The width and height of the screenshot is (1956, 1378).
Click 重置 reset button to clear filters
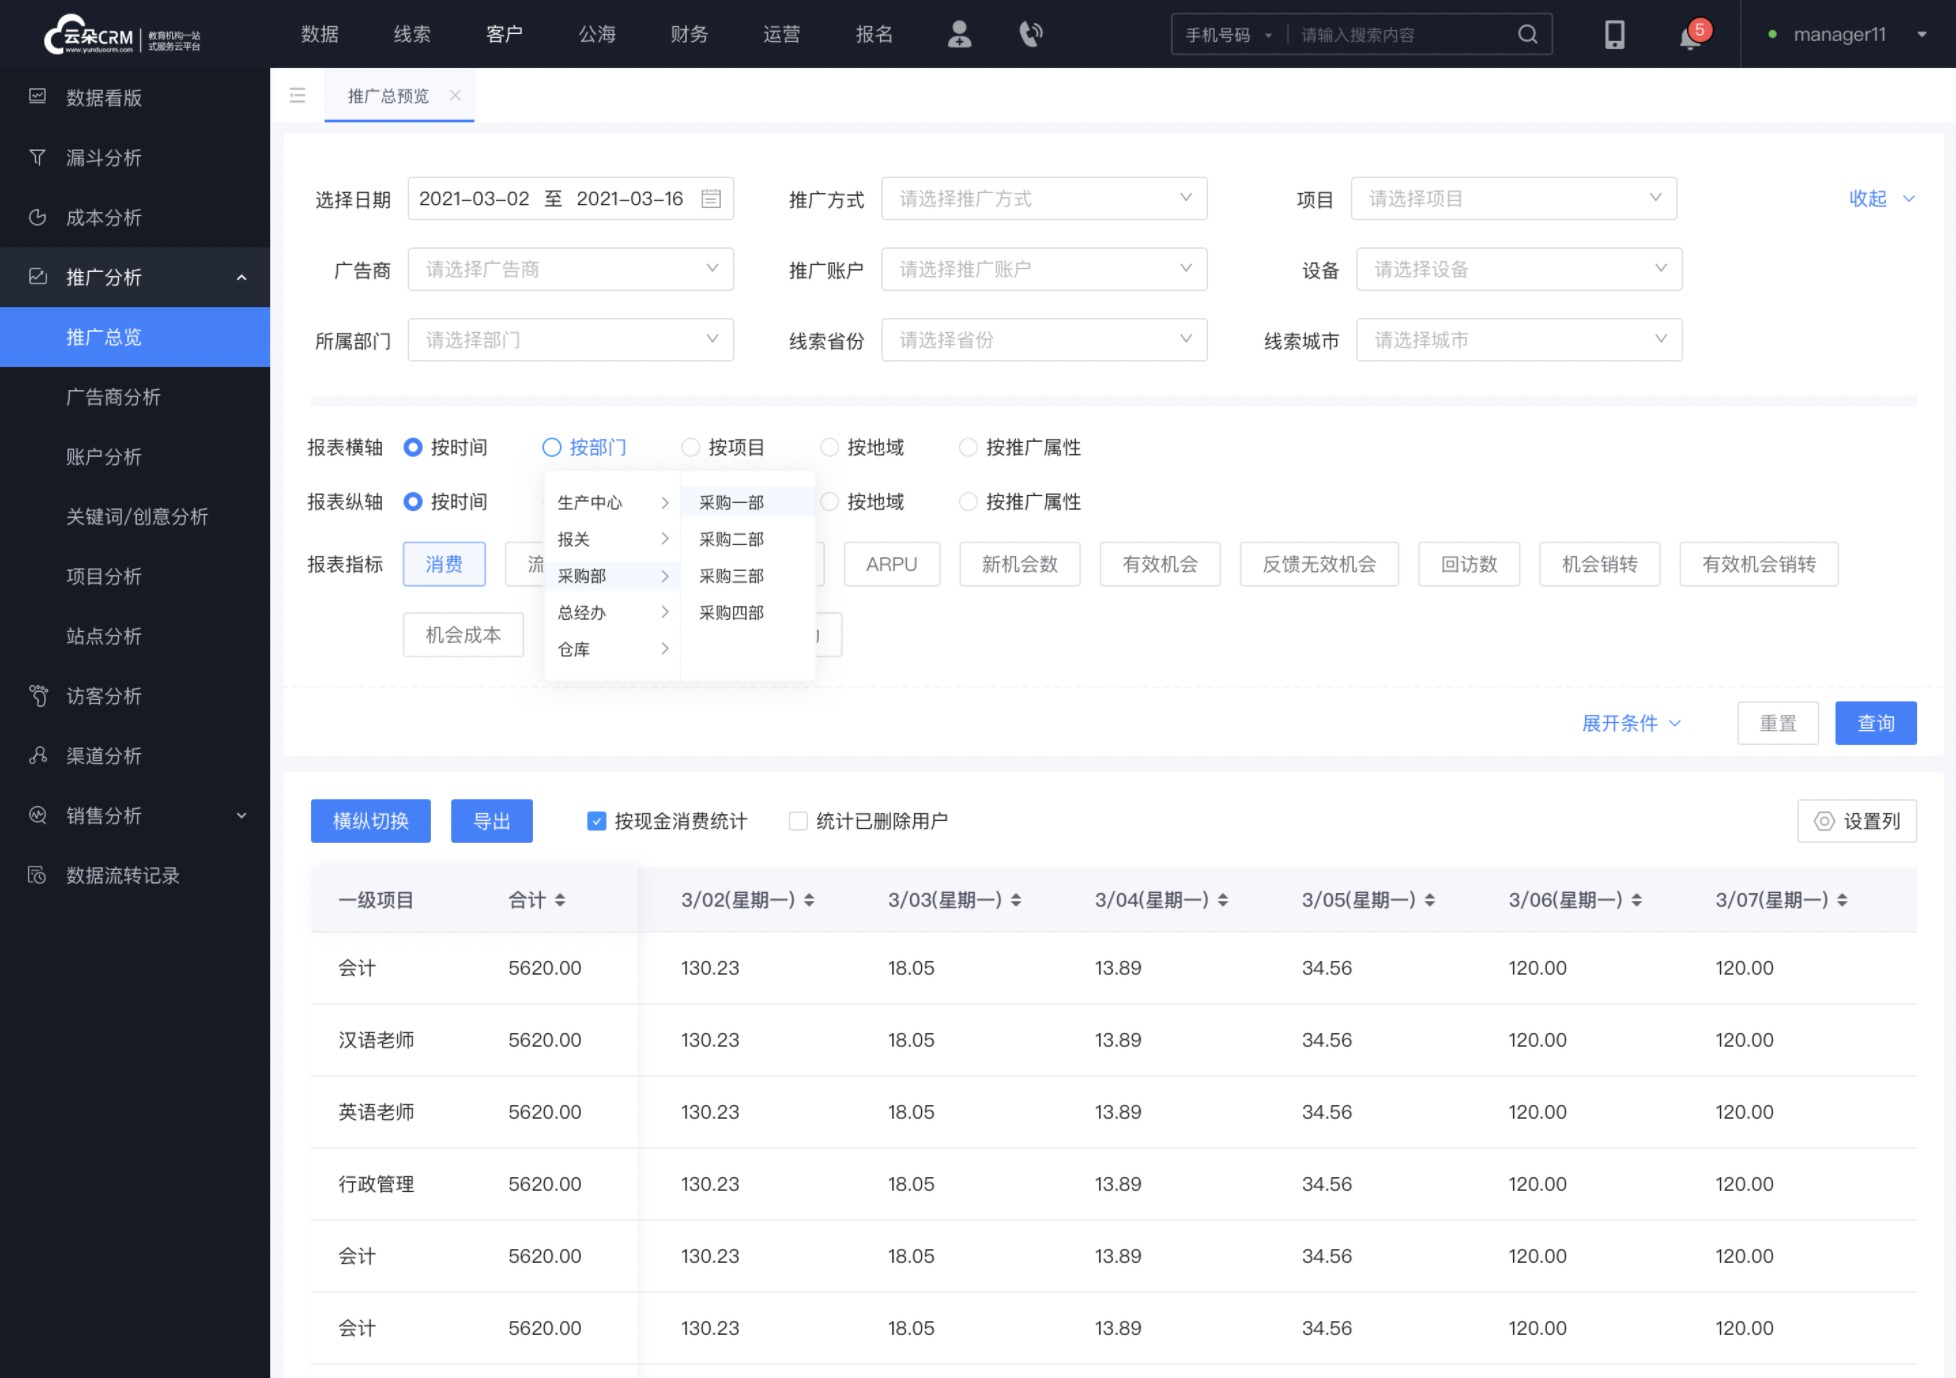[1779, 723]
